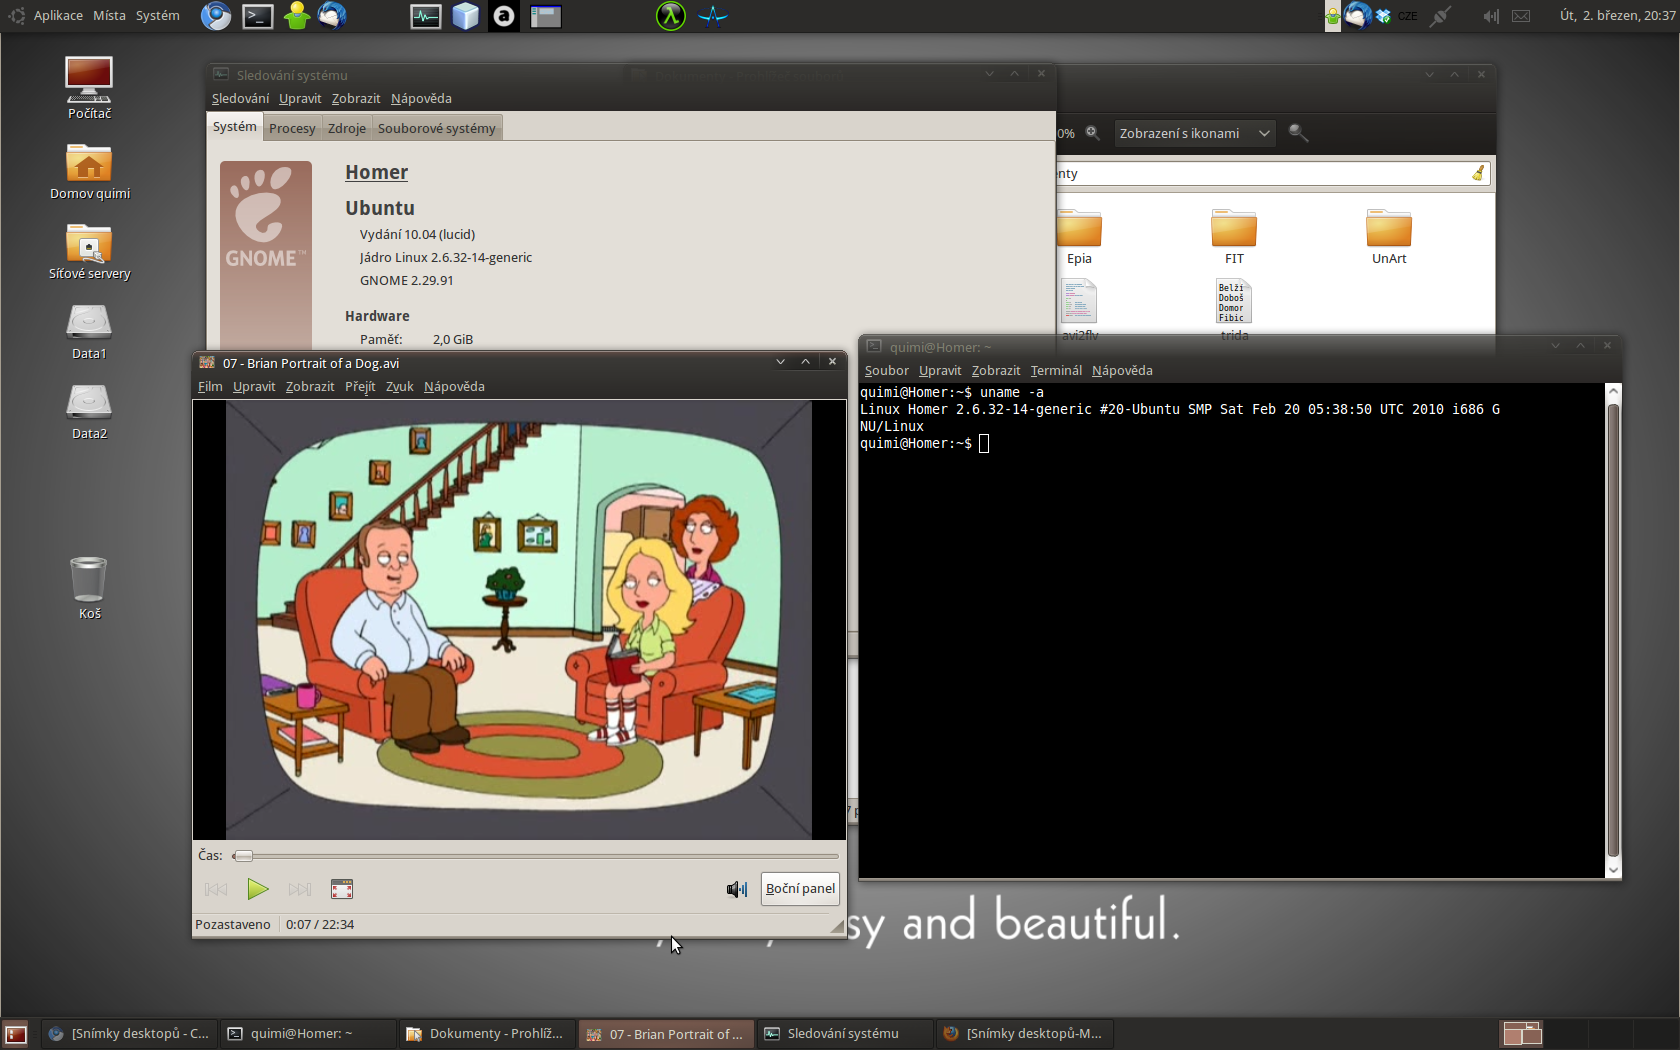Play the paused video
The width and height of the screenshot is (1680, 1050).
(x=258, y=889)
